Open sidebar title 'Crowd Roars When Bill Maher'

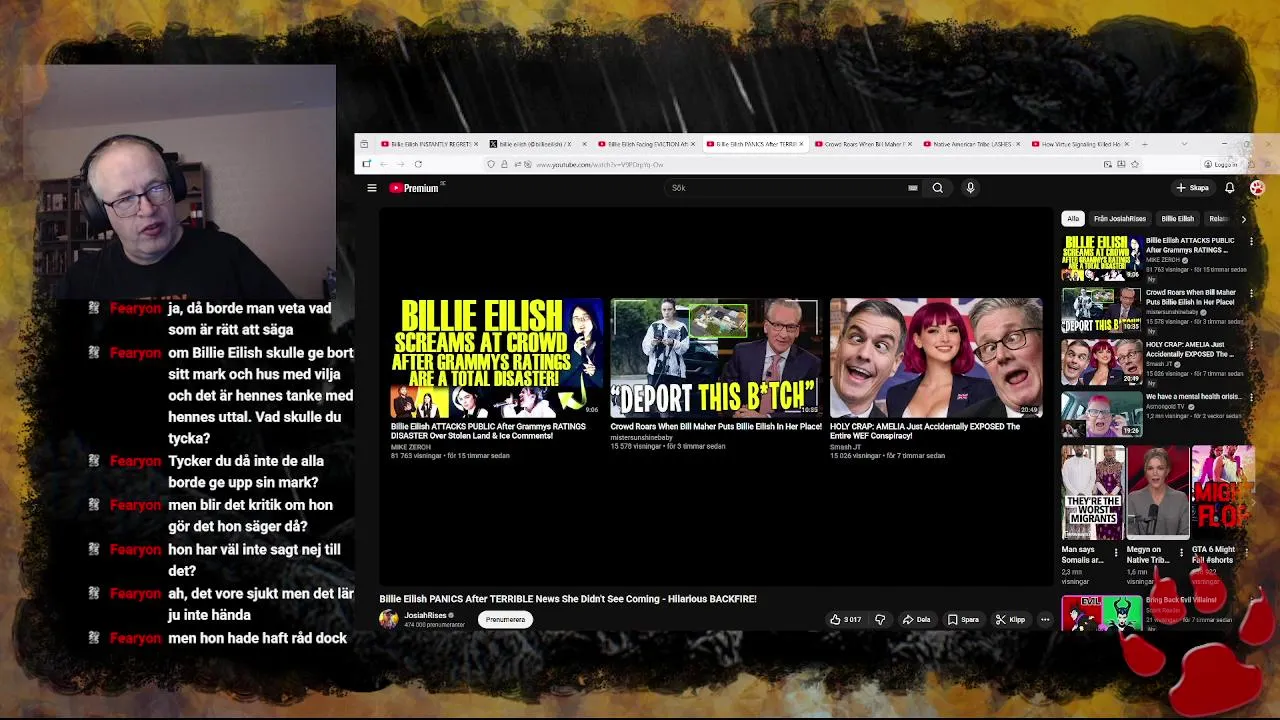pos(1190,297)
